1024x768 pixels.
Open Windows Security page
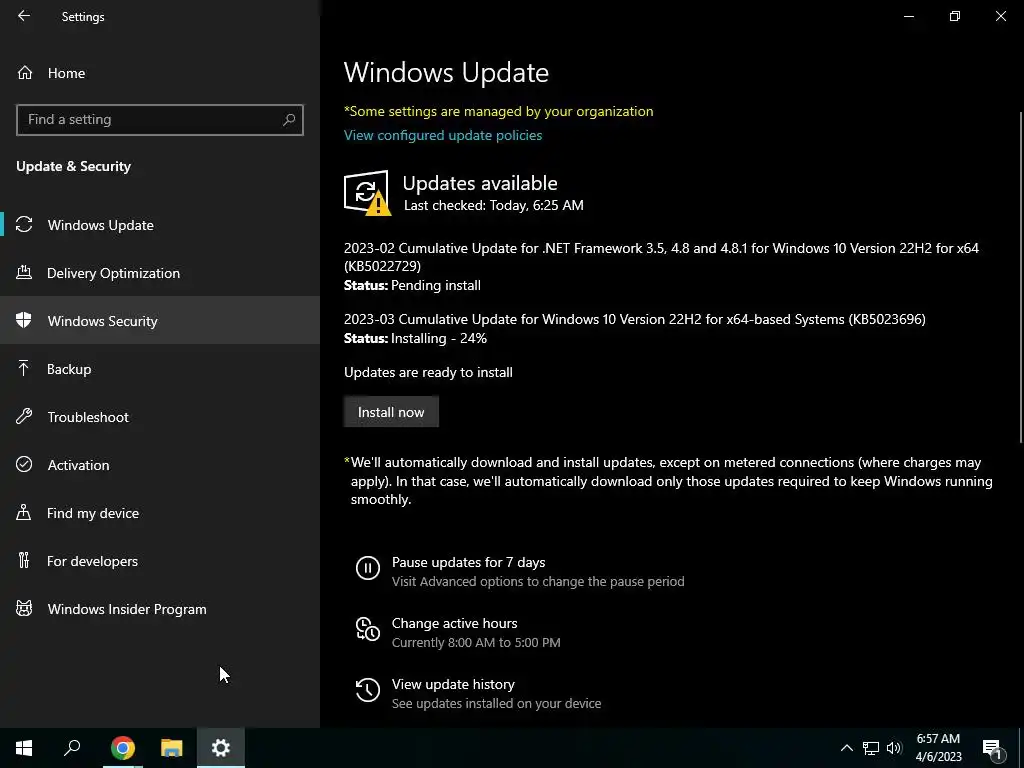160,321
